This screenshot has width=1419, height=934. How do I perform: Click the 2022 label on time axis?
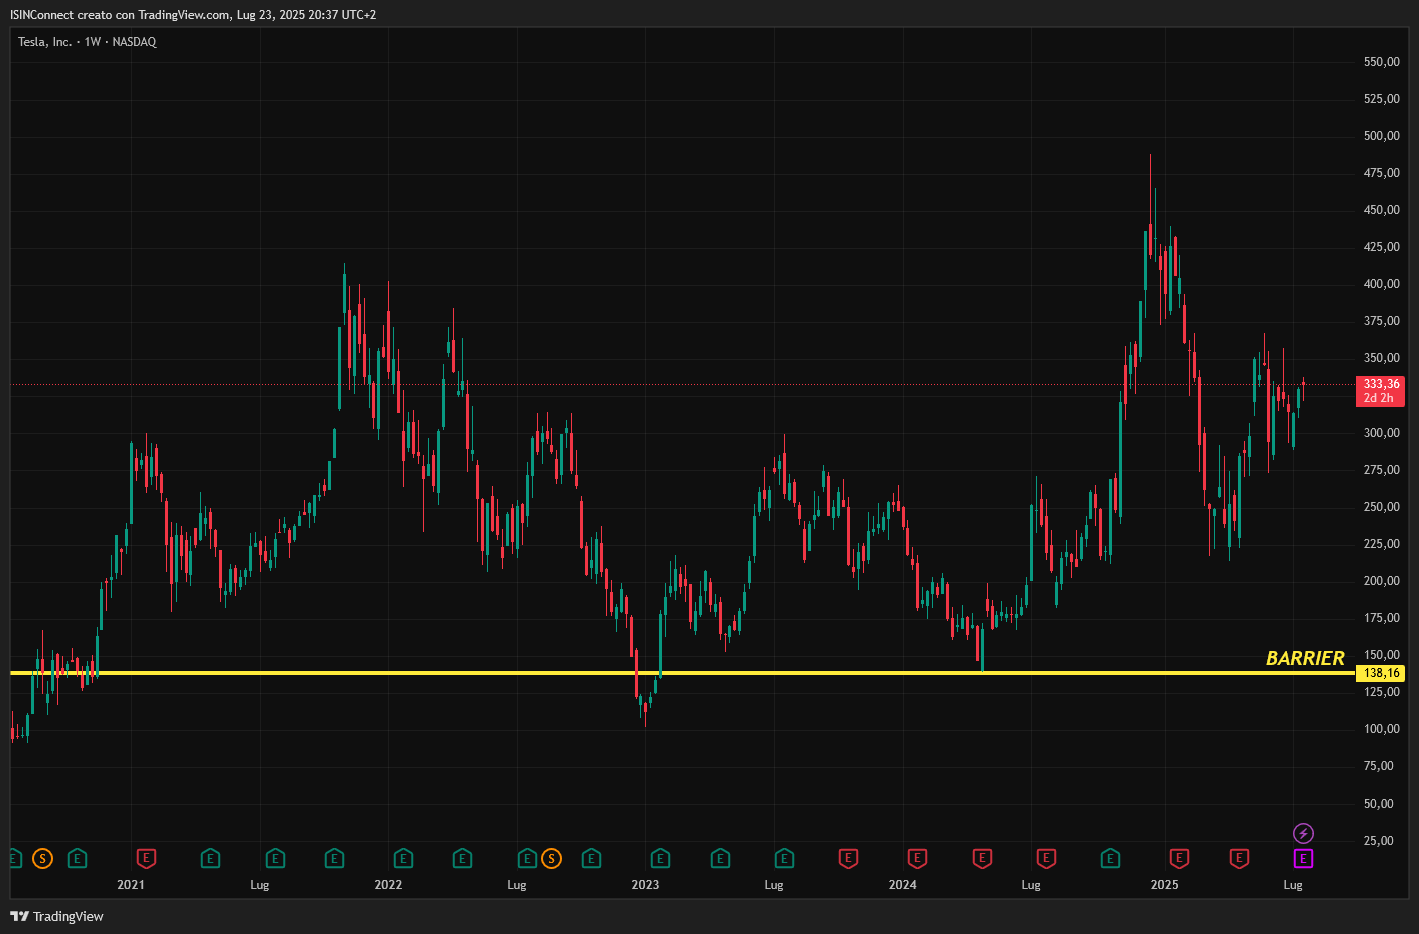point(388,885)
